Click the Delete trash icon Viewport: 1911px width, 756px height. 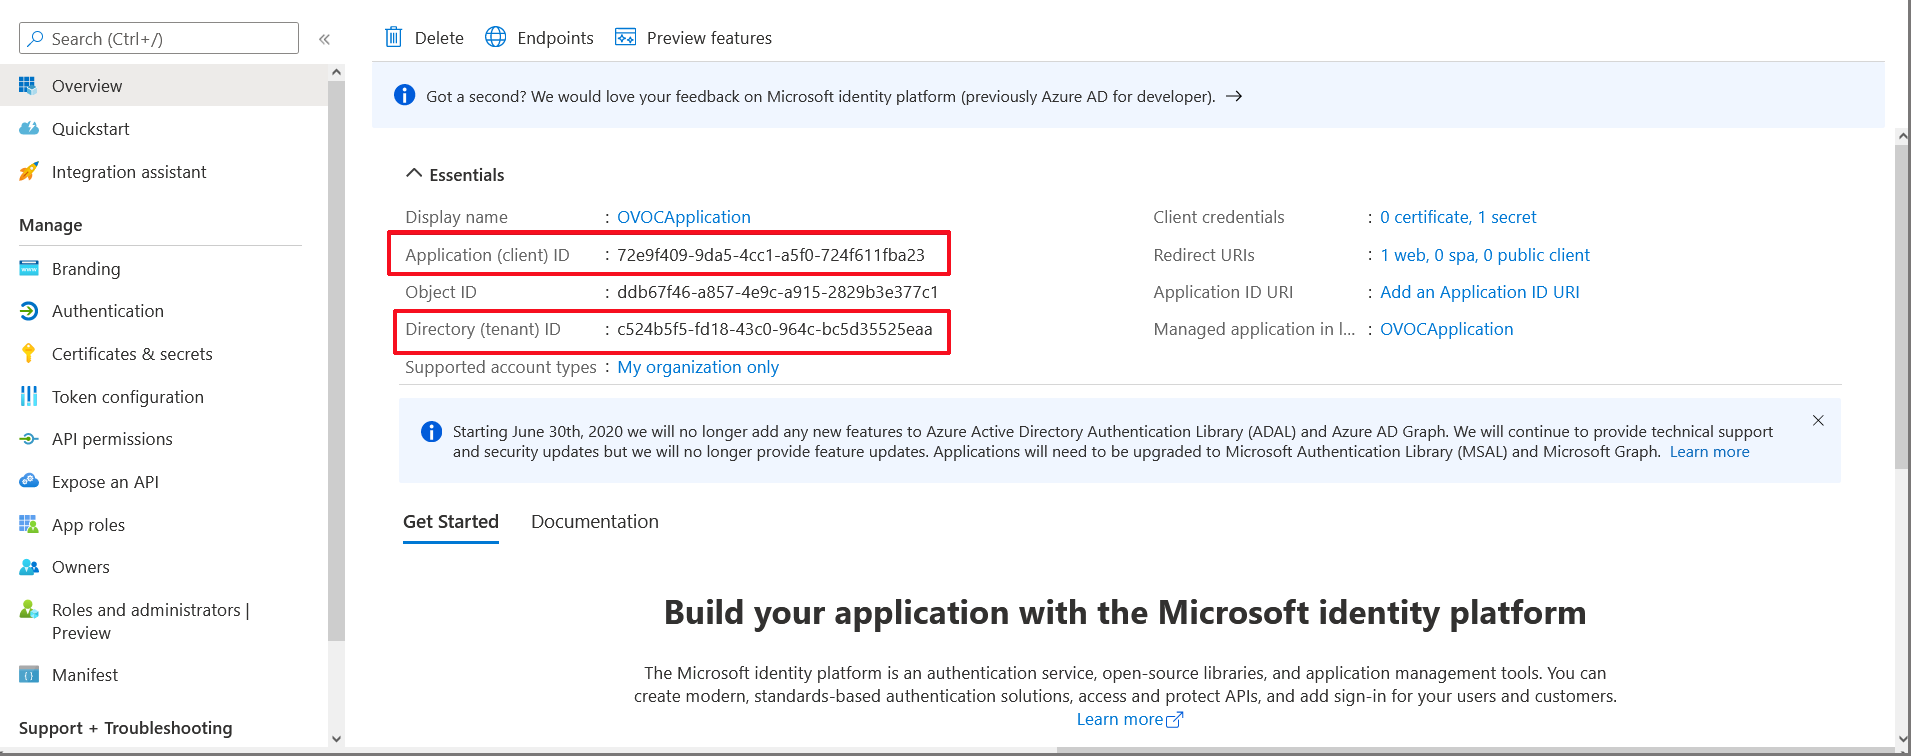[394, 38]
